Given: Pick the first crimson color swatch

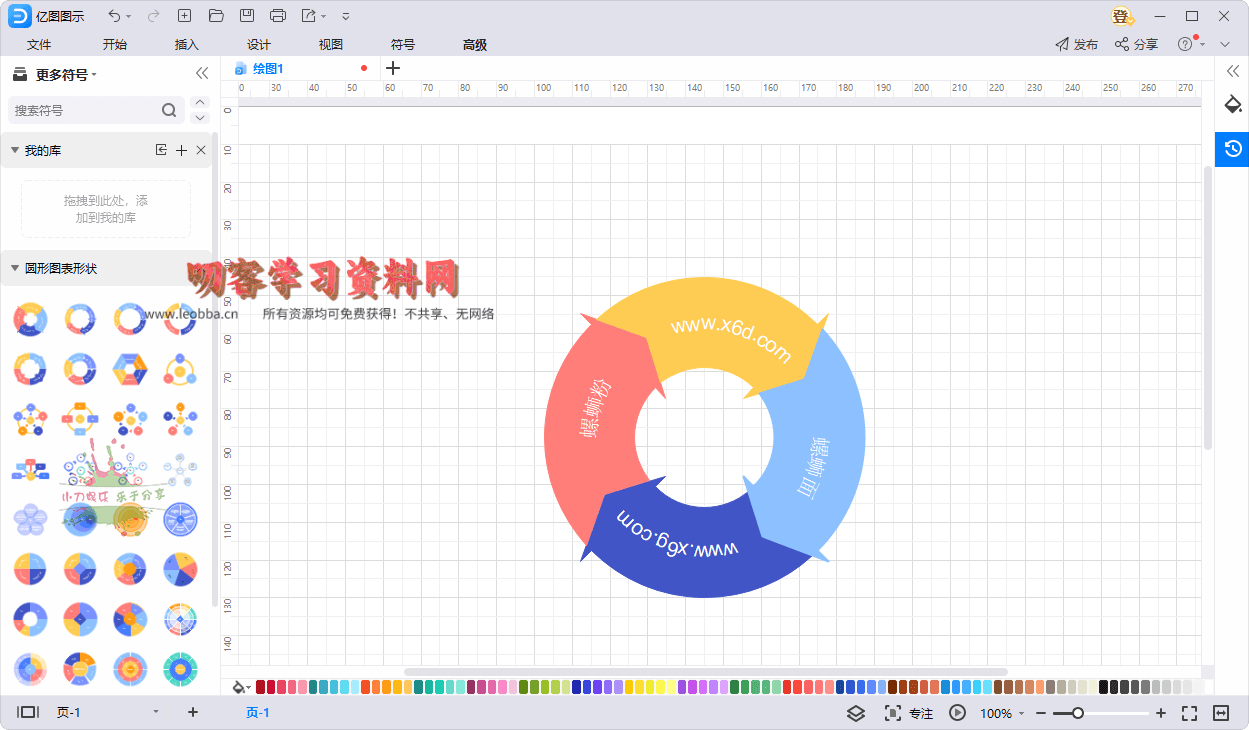Looking at the screenshot, I should coord(260,687).
